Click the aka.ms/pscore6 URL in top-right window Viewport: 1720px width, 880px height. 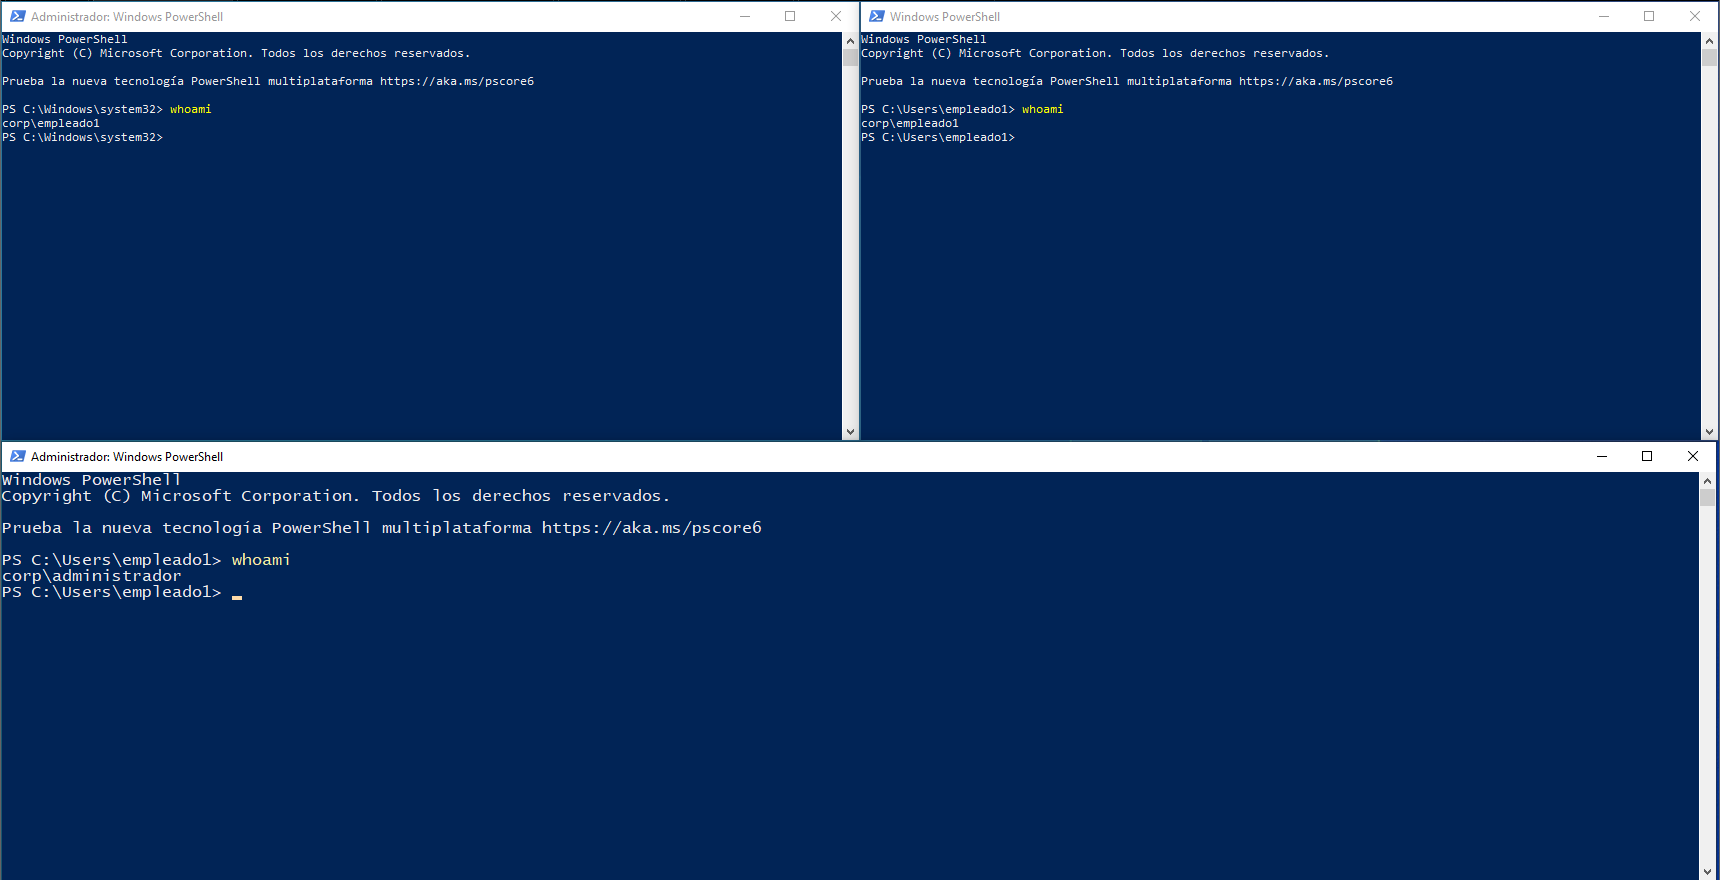tap(1316, 82)
